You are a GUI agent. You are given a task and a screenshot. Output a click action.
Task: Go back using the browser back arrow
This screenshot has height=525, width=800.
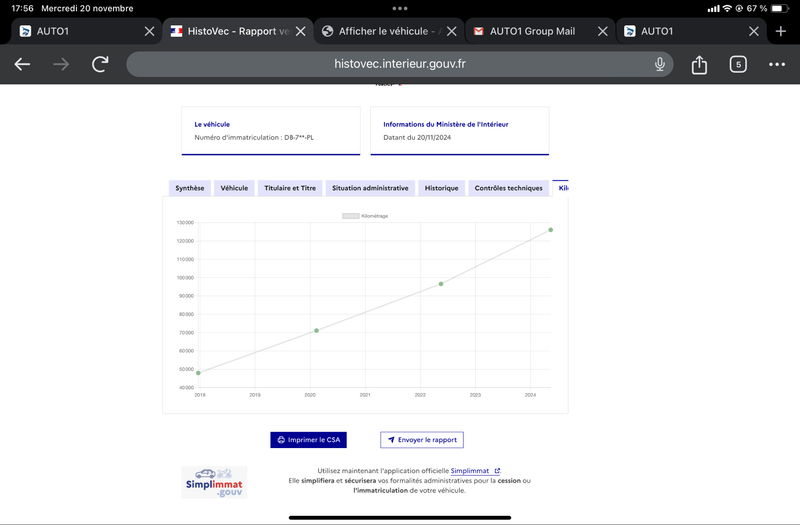pos(22,64)
